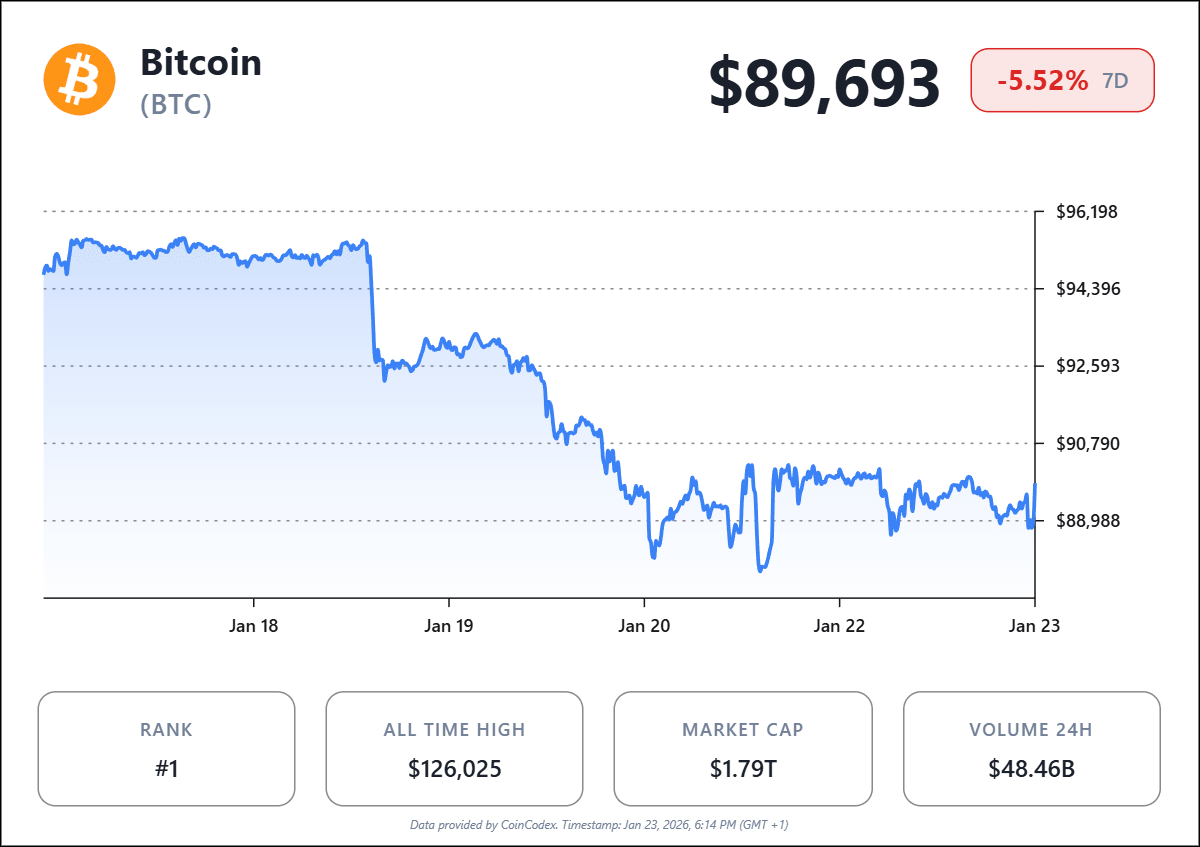Click the Bitcoin name heading
1200x847 pixels.
click(x=201, y=63)
